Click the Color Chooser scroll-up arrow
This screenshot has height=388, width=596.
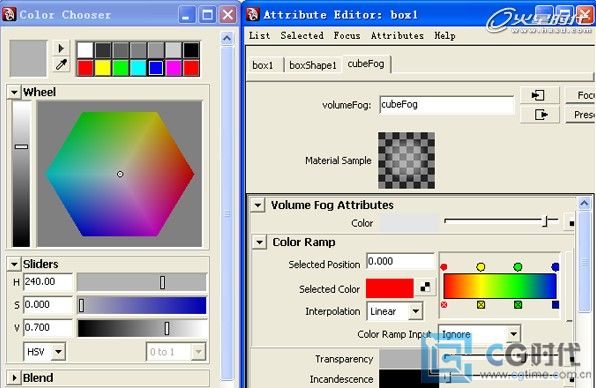227,38
